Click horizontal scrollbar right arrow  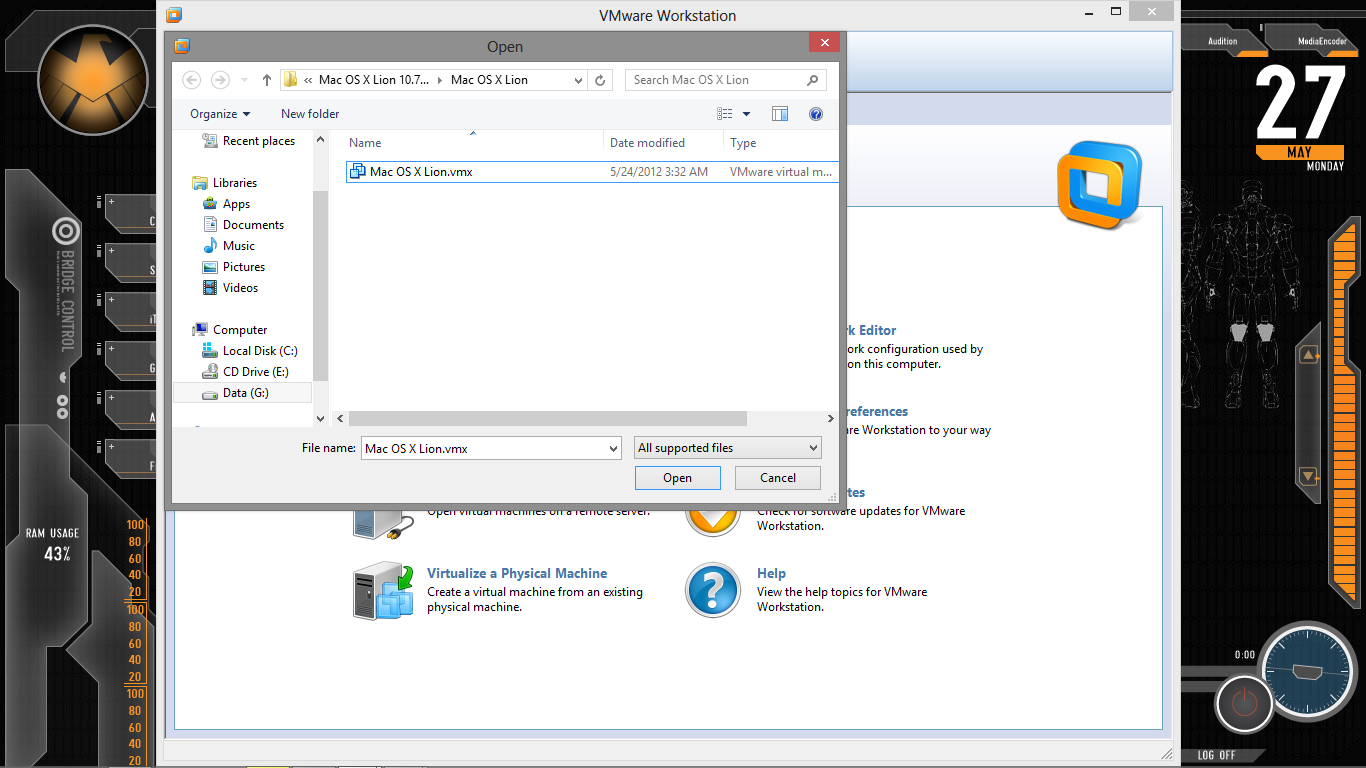[830, 419]
